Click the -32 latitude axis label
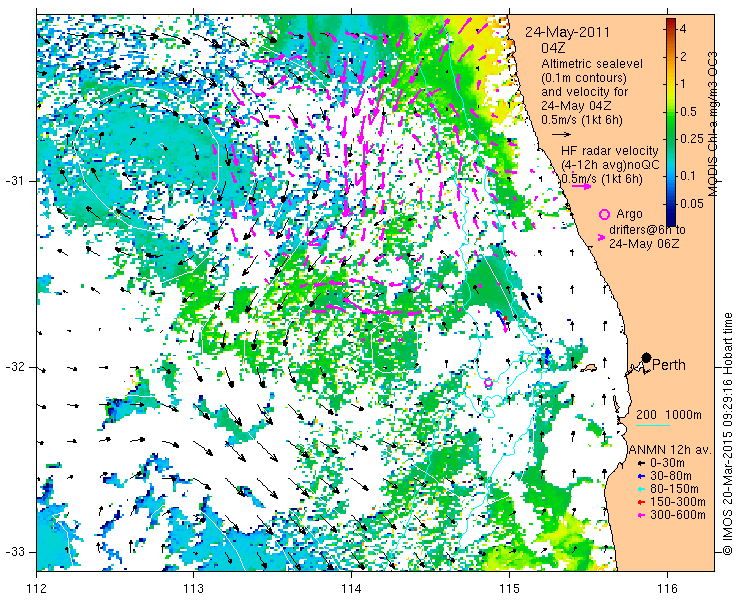This screenshot has height=600, width=740. click(x=18, y=367)
